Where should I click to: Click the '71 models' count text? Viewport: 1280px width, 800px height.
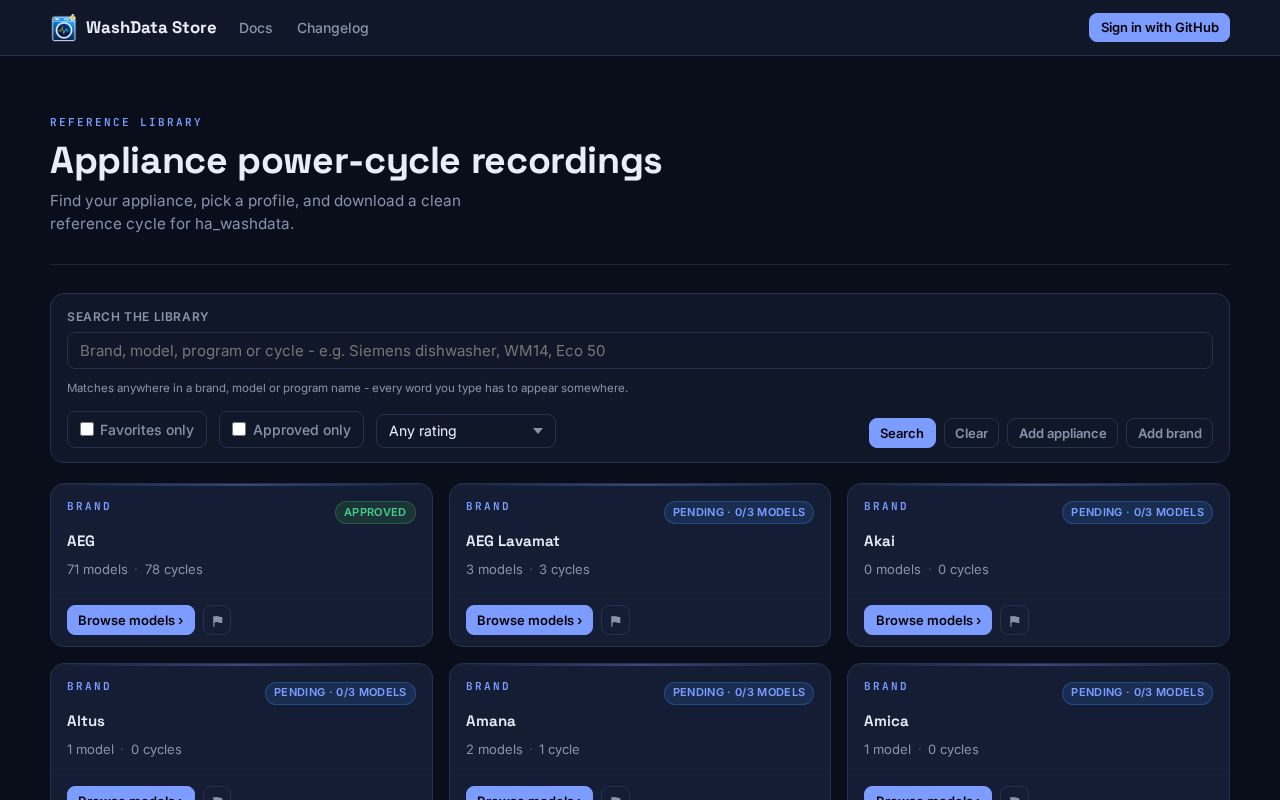click(x=97, y=569)
